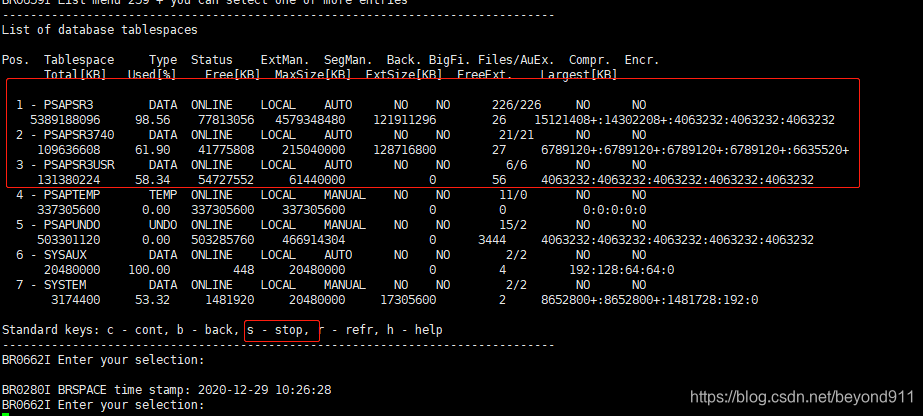Select the SYSTEM tablespace name
The image size is (923, 416).
(x=65, y=285)
